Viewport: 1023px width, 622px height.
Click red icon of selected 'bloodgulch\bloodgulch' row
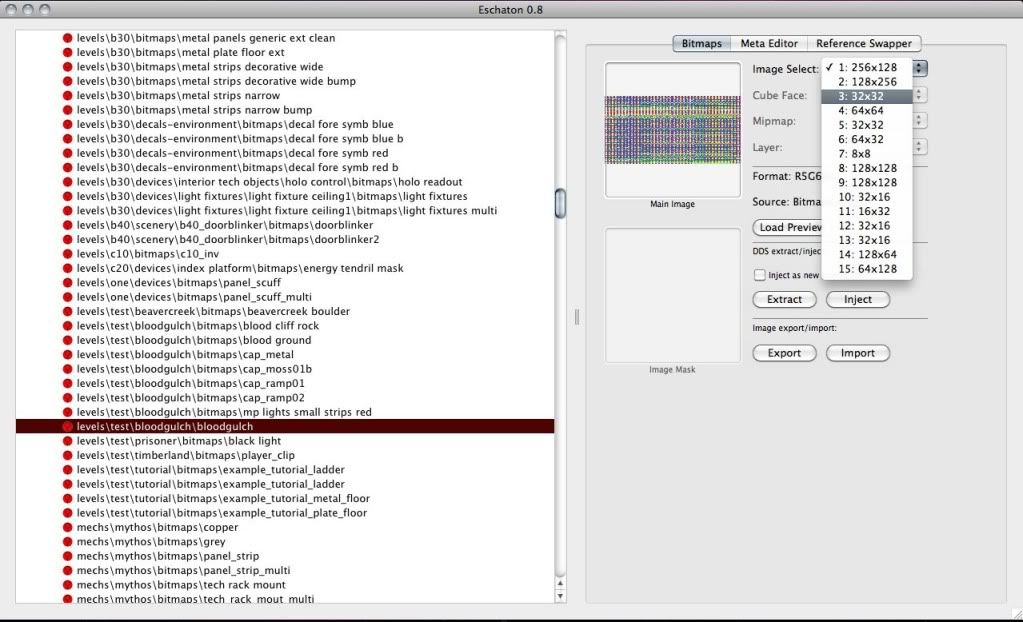tap(67, 426)
